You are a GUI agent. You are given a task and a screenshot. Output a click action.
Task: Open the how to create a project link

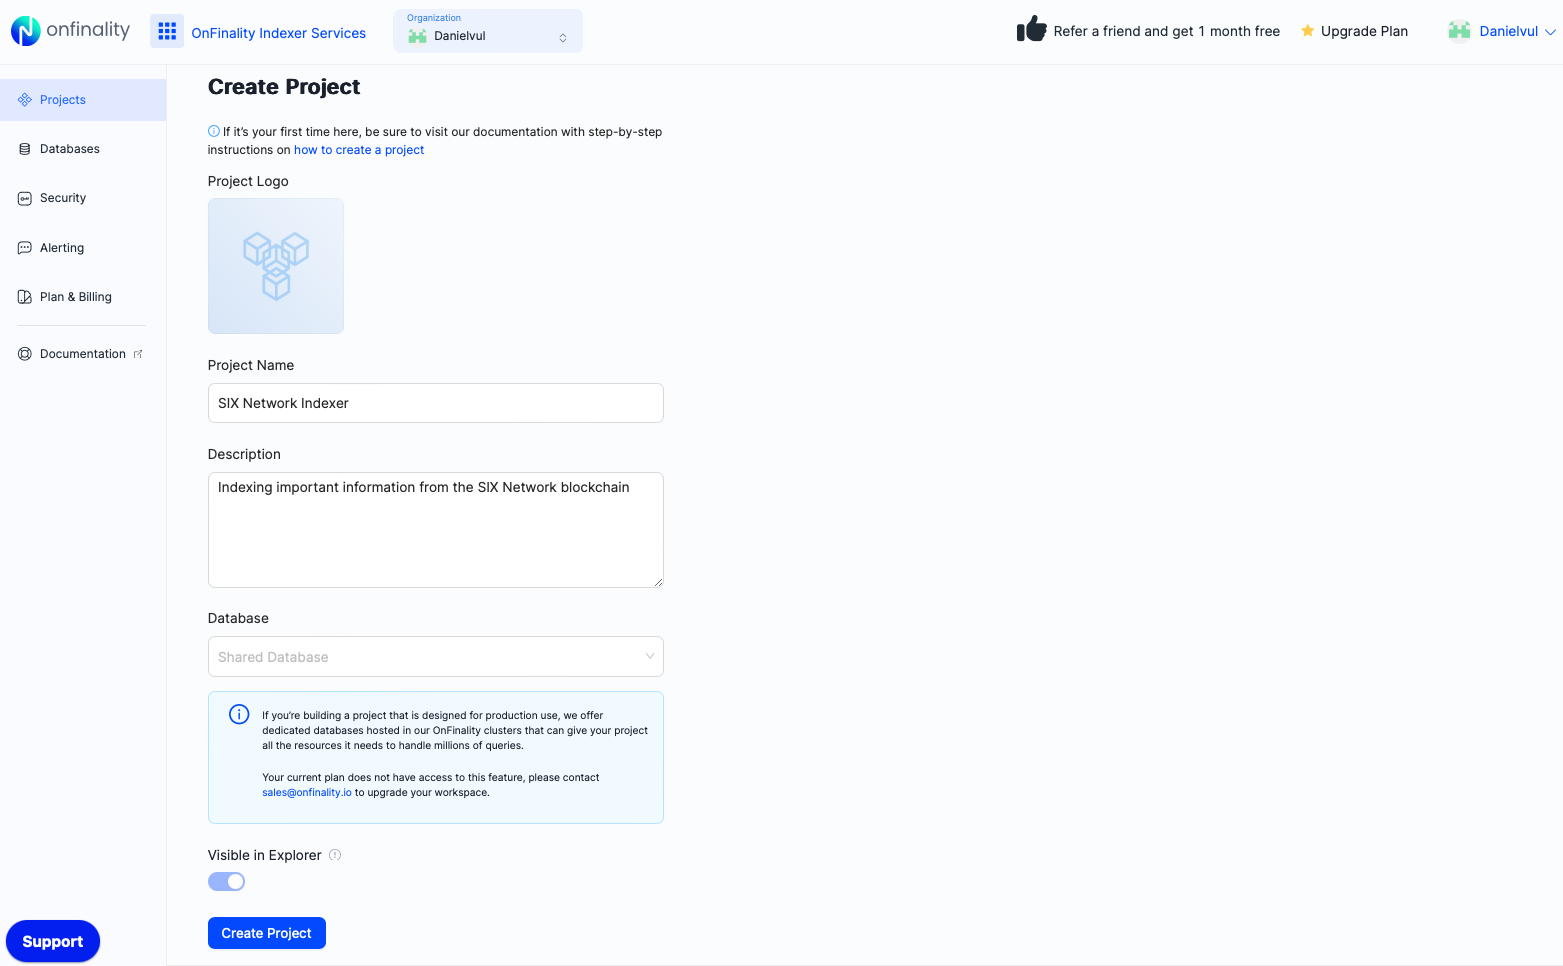point(358,149)
